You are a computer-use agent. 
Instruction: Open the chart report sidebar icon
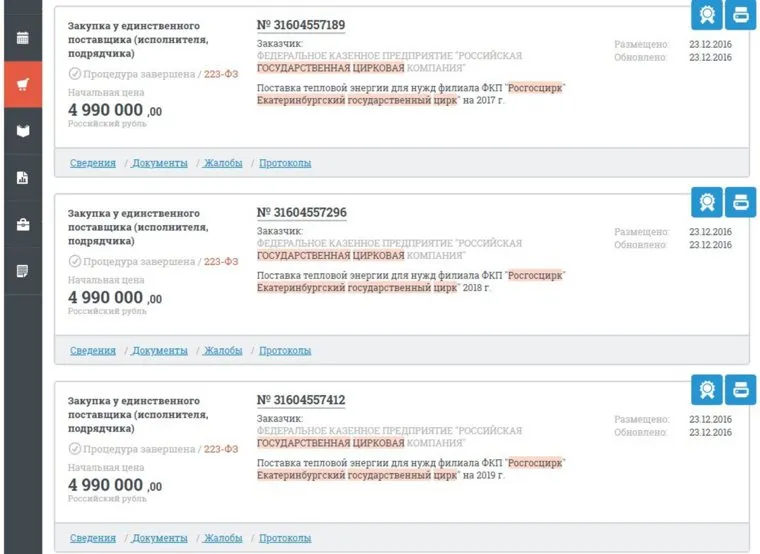click(22, 178)
